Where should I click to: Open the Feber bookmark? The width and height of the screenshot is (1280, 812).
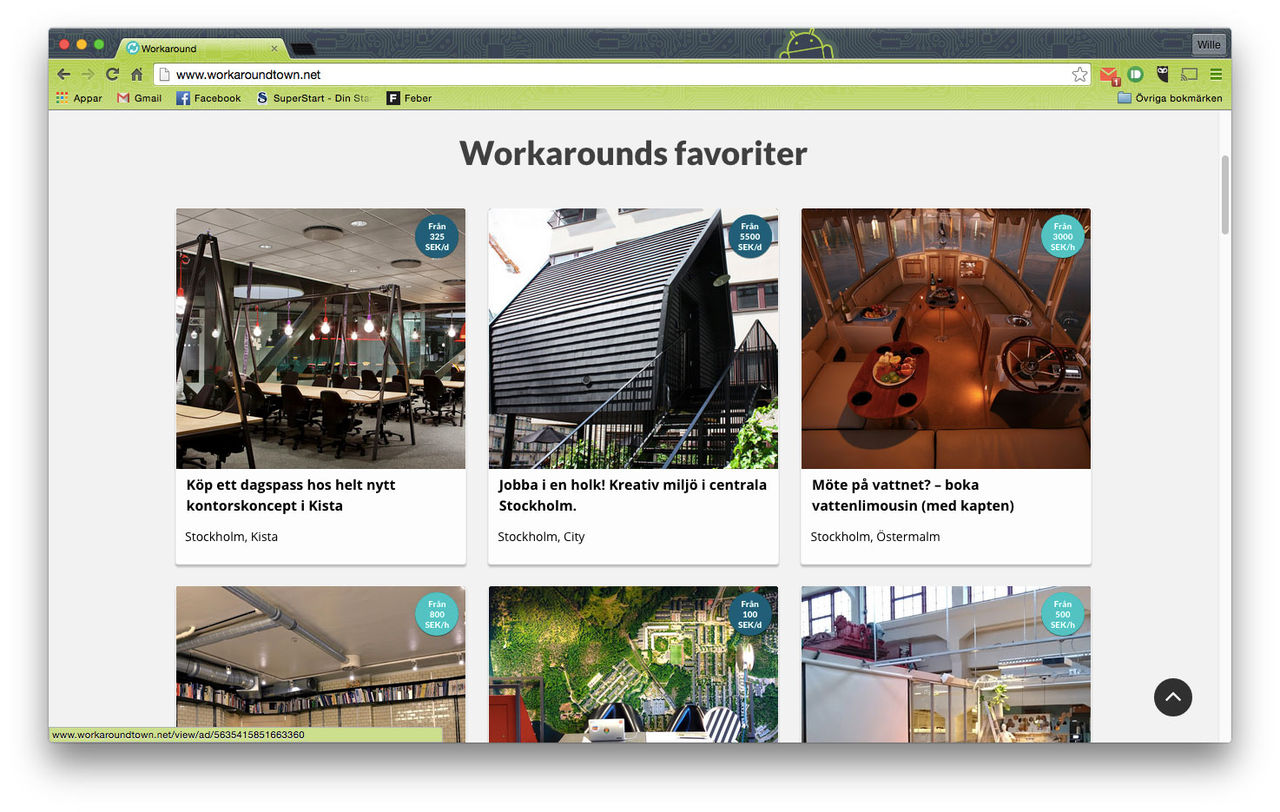(x=410, y=98)
